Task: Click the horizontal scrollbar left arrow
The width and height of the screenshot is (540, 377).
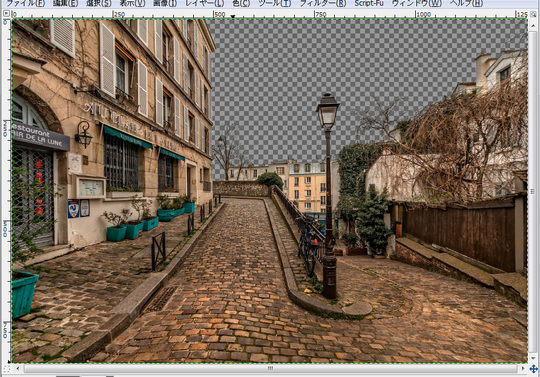Action: click(18, 369)
